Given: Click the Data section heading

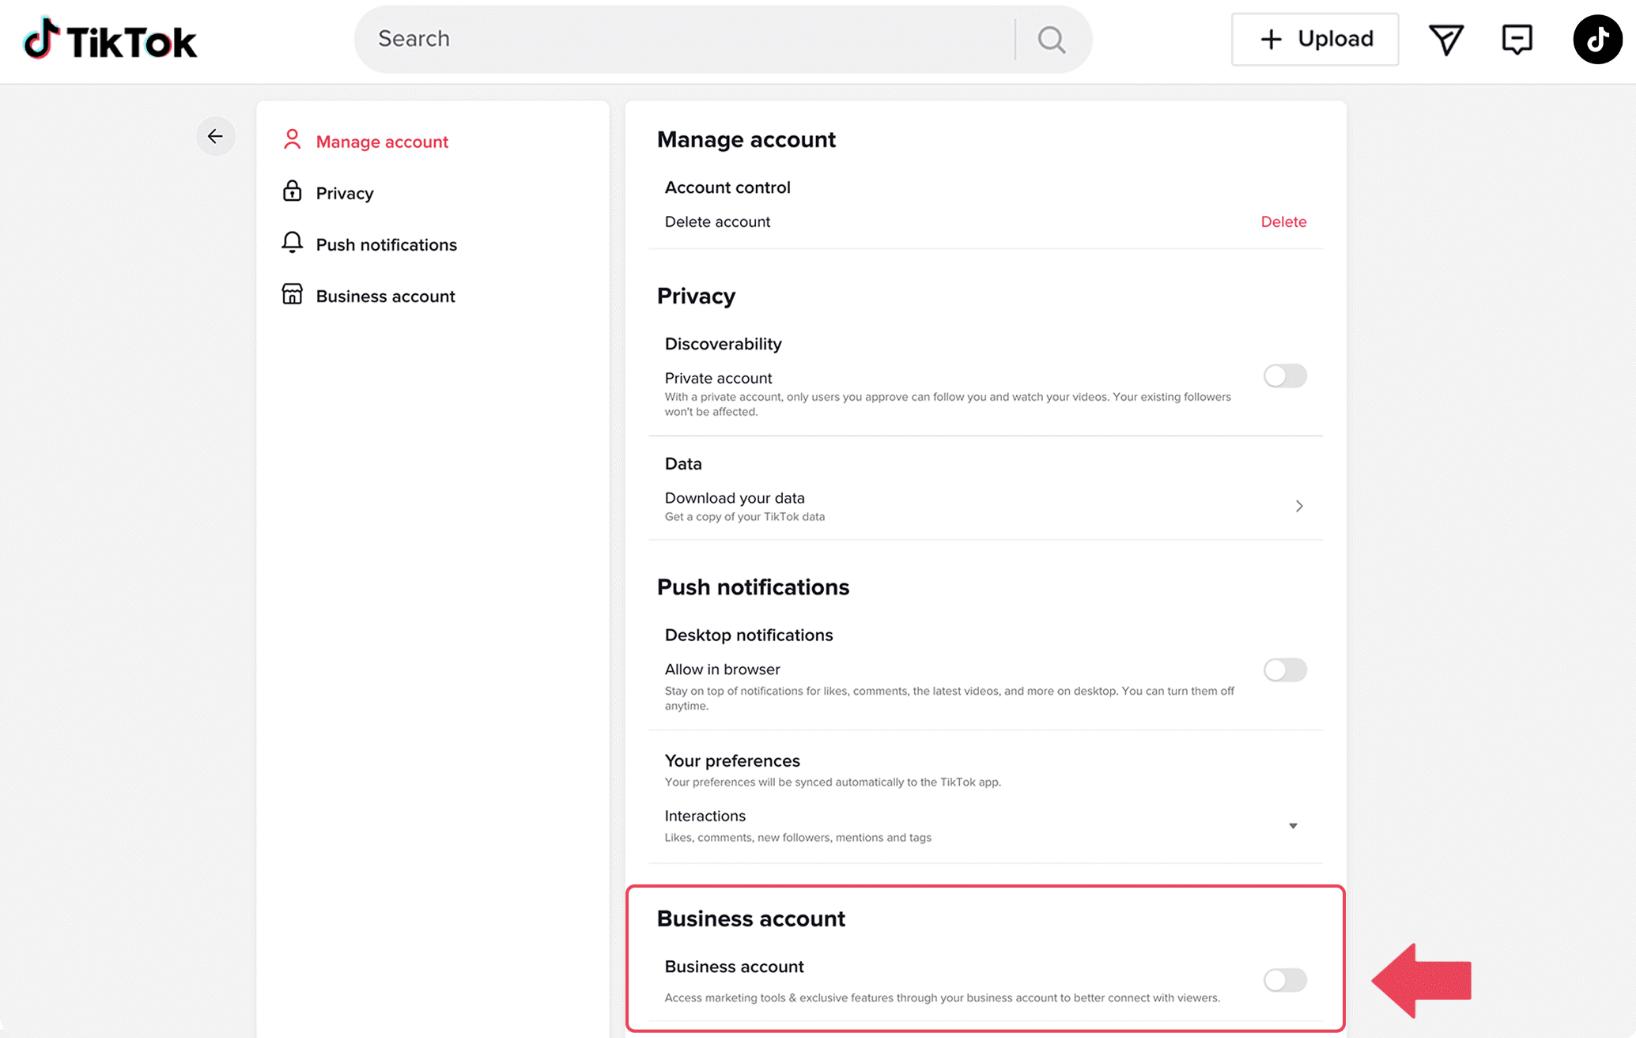Looking at the screenshot, I should [x=683, y=464].
